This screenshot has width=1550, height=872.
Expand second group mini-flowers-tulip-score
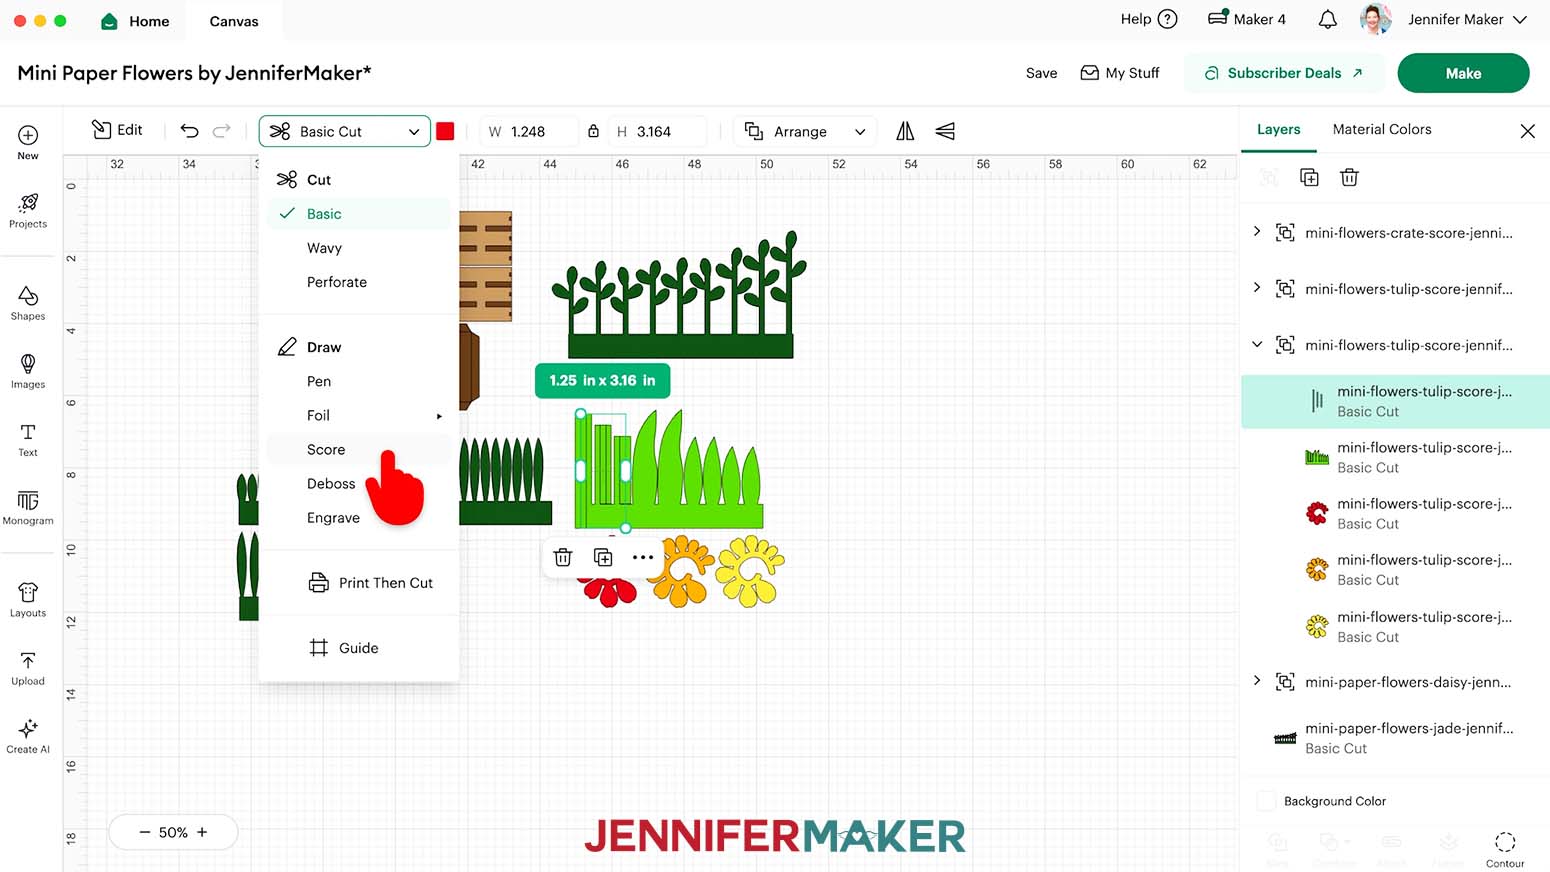[1257, 287]
